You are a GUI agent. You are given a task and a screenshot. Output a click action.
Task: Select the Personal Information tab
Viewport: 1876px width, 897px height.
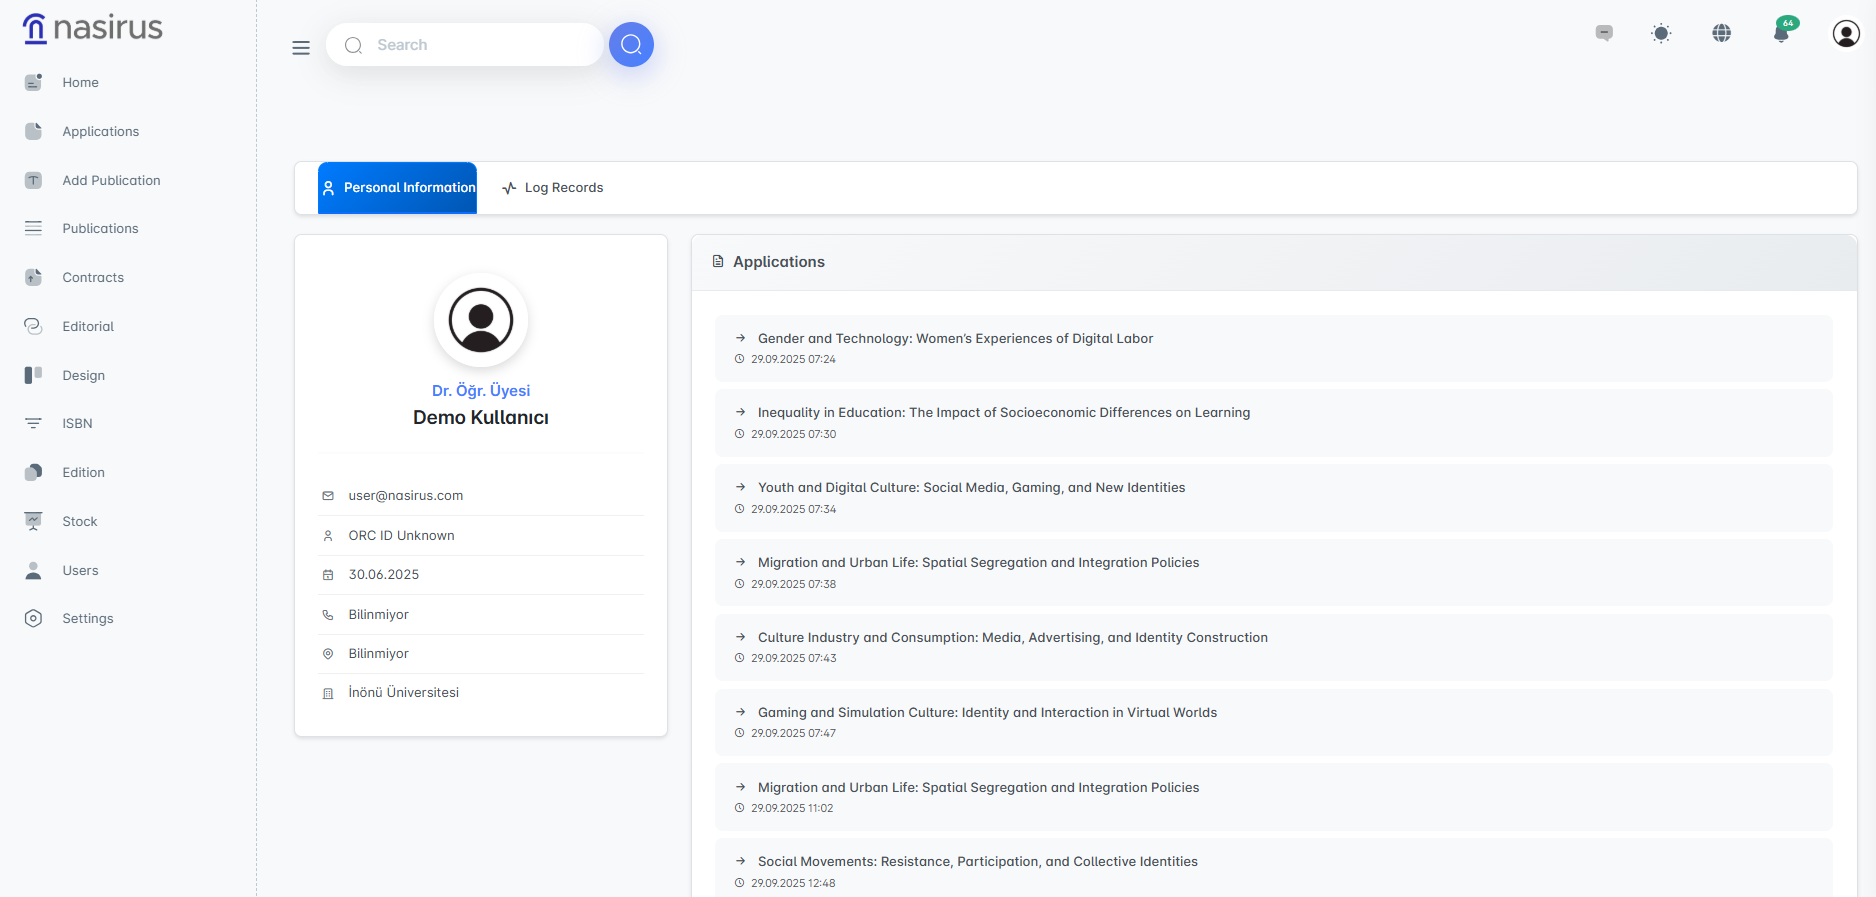398,188
